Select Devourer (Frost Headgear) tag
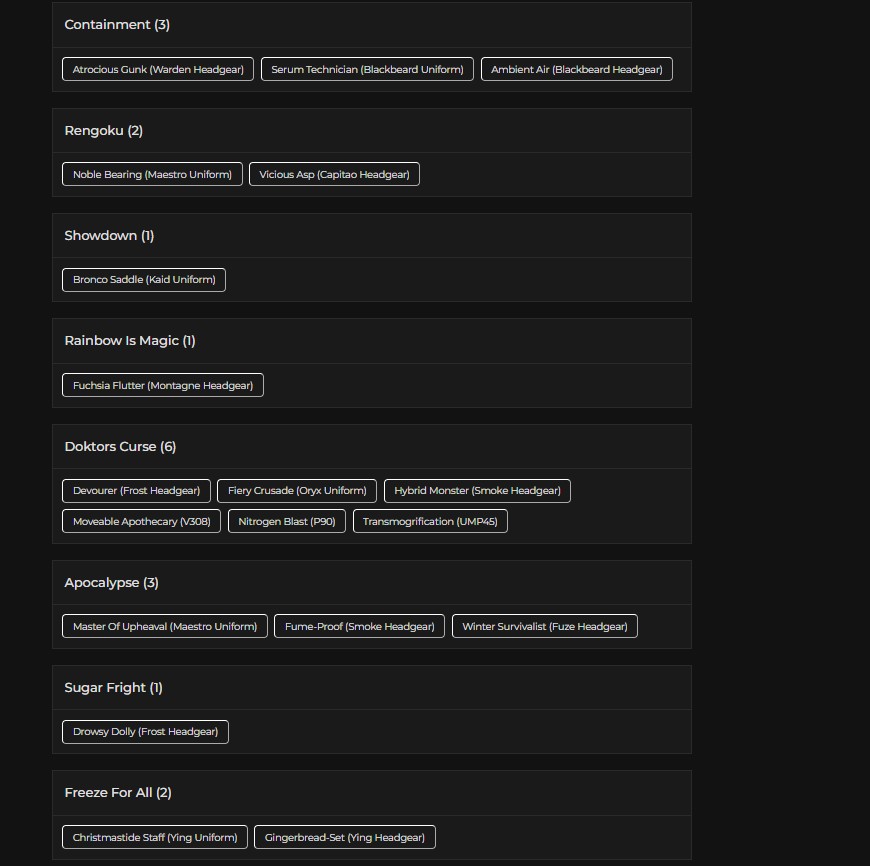870x866 pixels. click(x=136, y=490)
